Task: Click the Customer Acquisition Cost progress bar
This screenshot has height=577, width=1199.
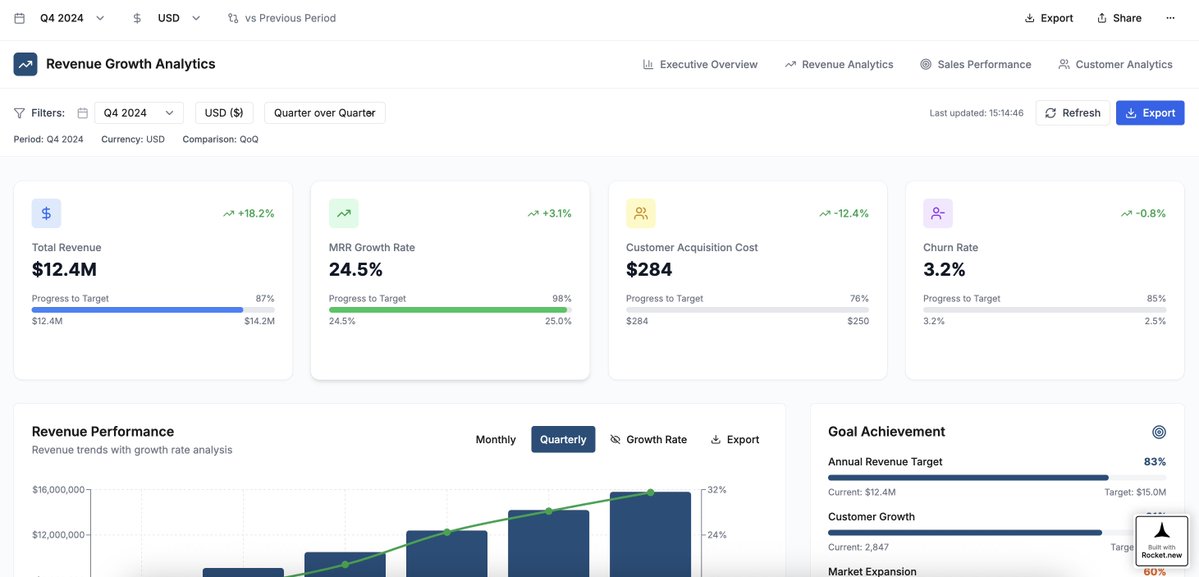Action: coord(747,310)
